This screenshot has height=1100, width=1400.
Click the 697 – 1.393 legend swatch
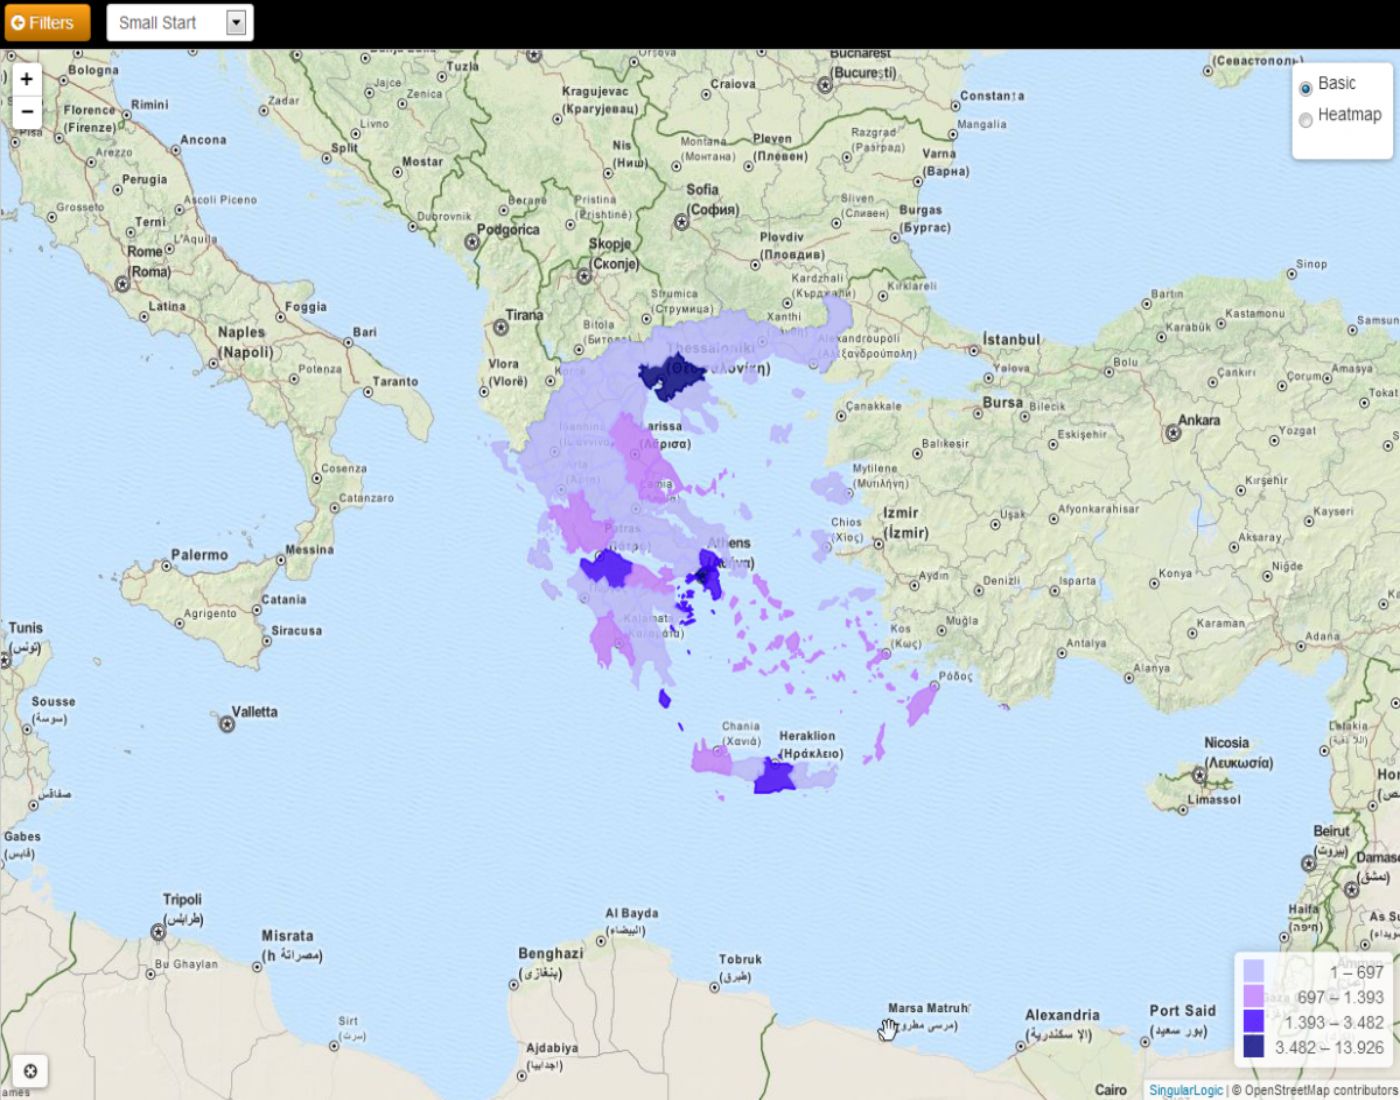[x=1253, y=996]
